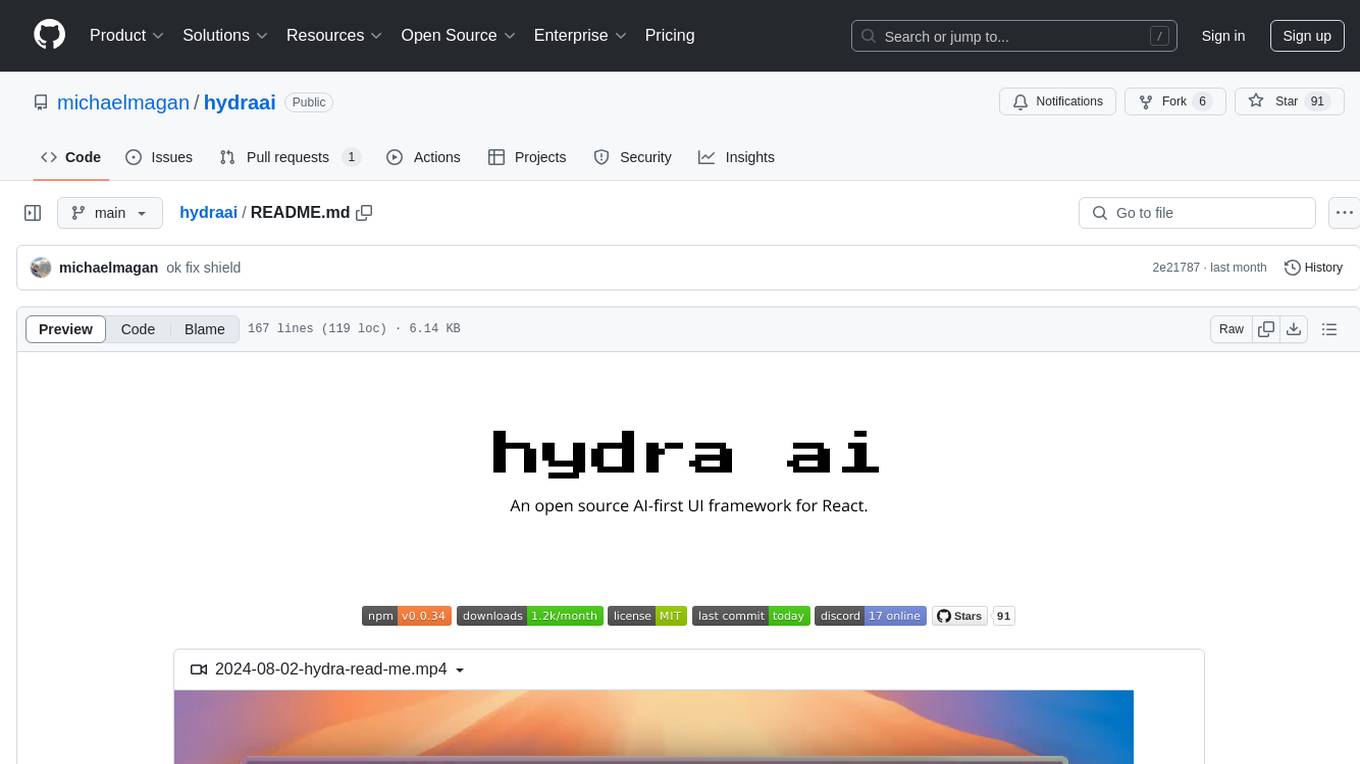Screen dimensions: 1360x764
Task: Open the 'ok fix shield' commit message
Action: coord(203,267)
